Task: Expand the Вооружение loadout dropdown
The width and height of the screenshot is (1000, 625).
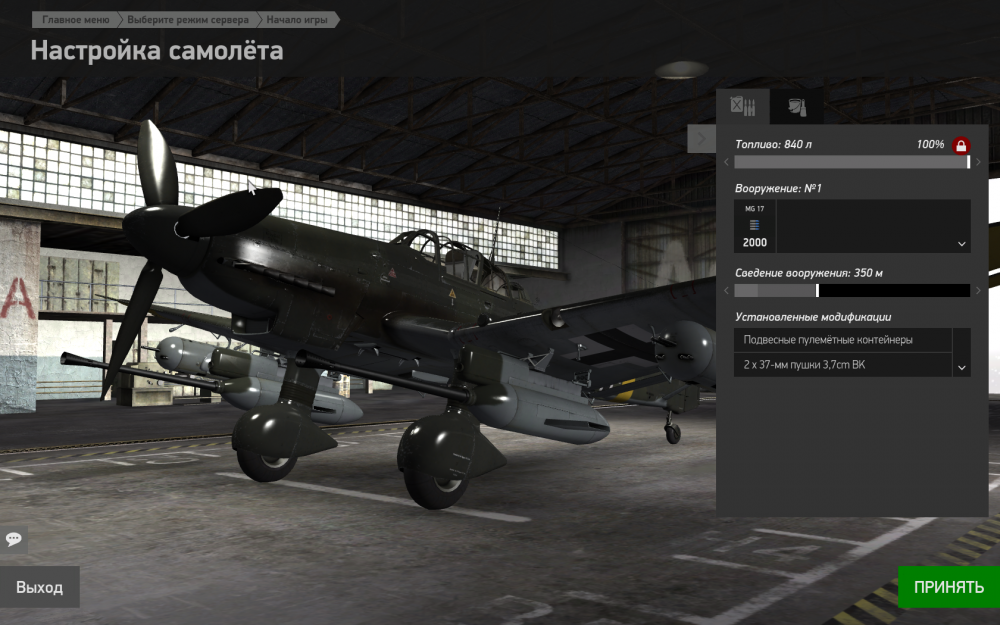Action: pyautogui.click(x=962, y=244)
